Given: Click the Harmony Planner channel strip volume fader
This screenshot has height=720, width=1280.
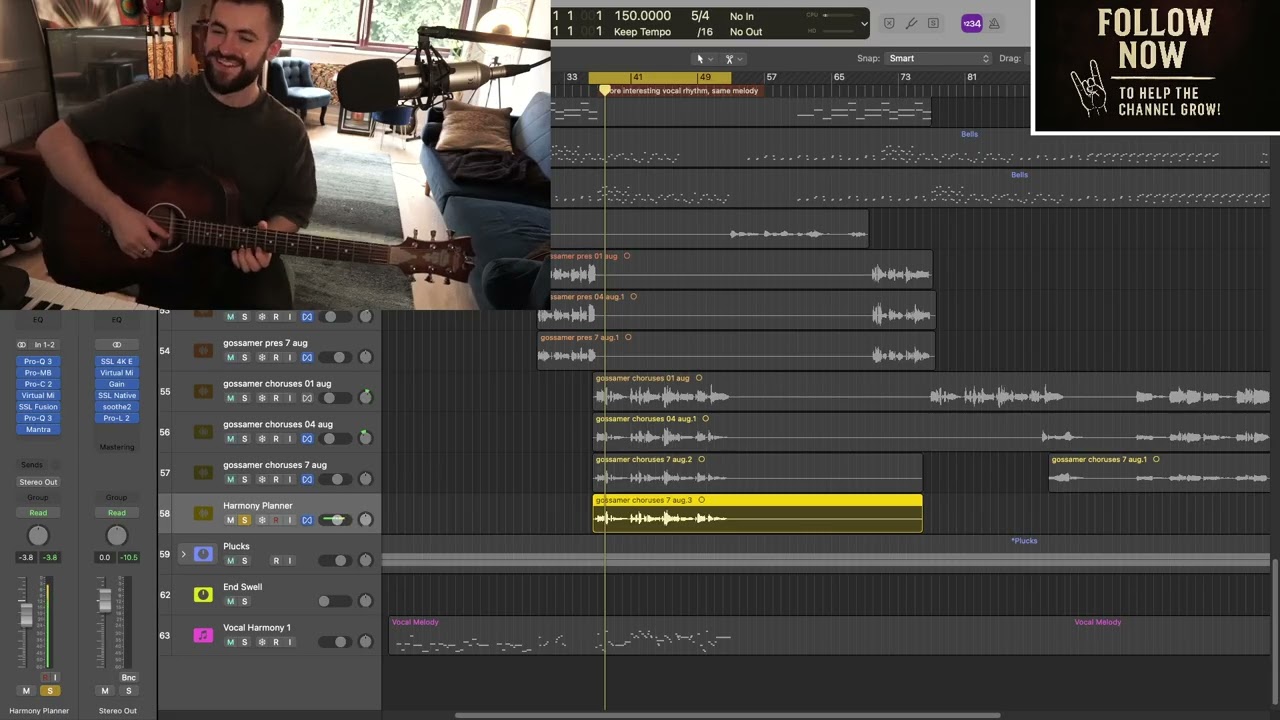Looking at the screenshot, I should [27, 616].
